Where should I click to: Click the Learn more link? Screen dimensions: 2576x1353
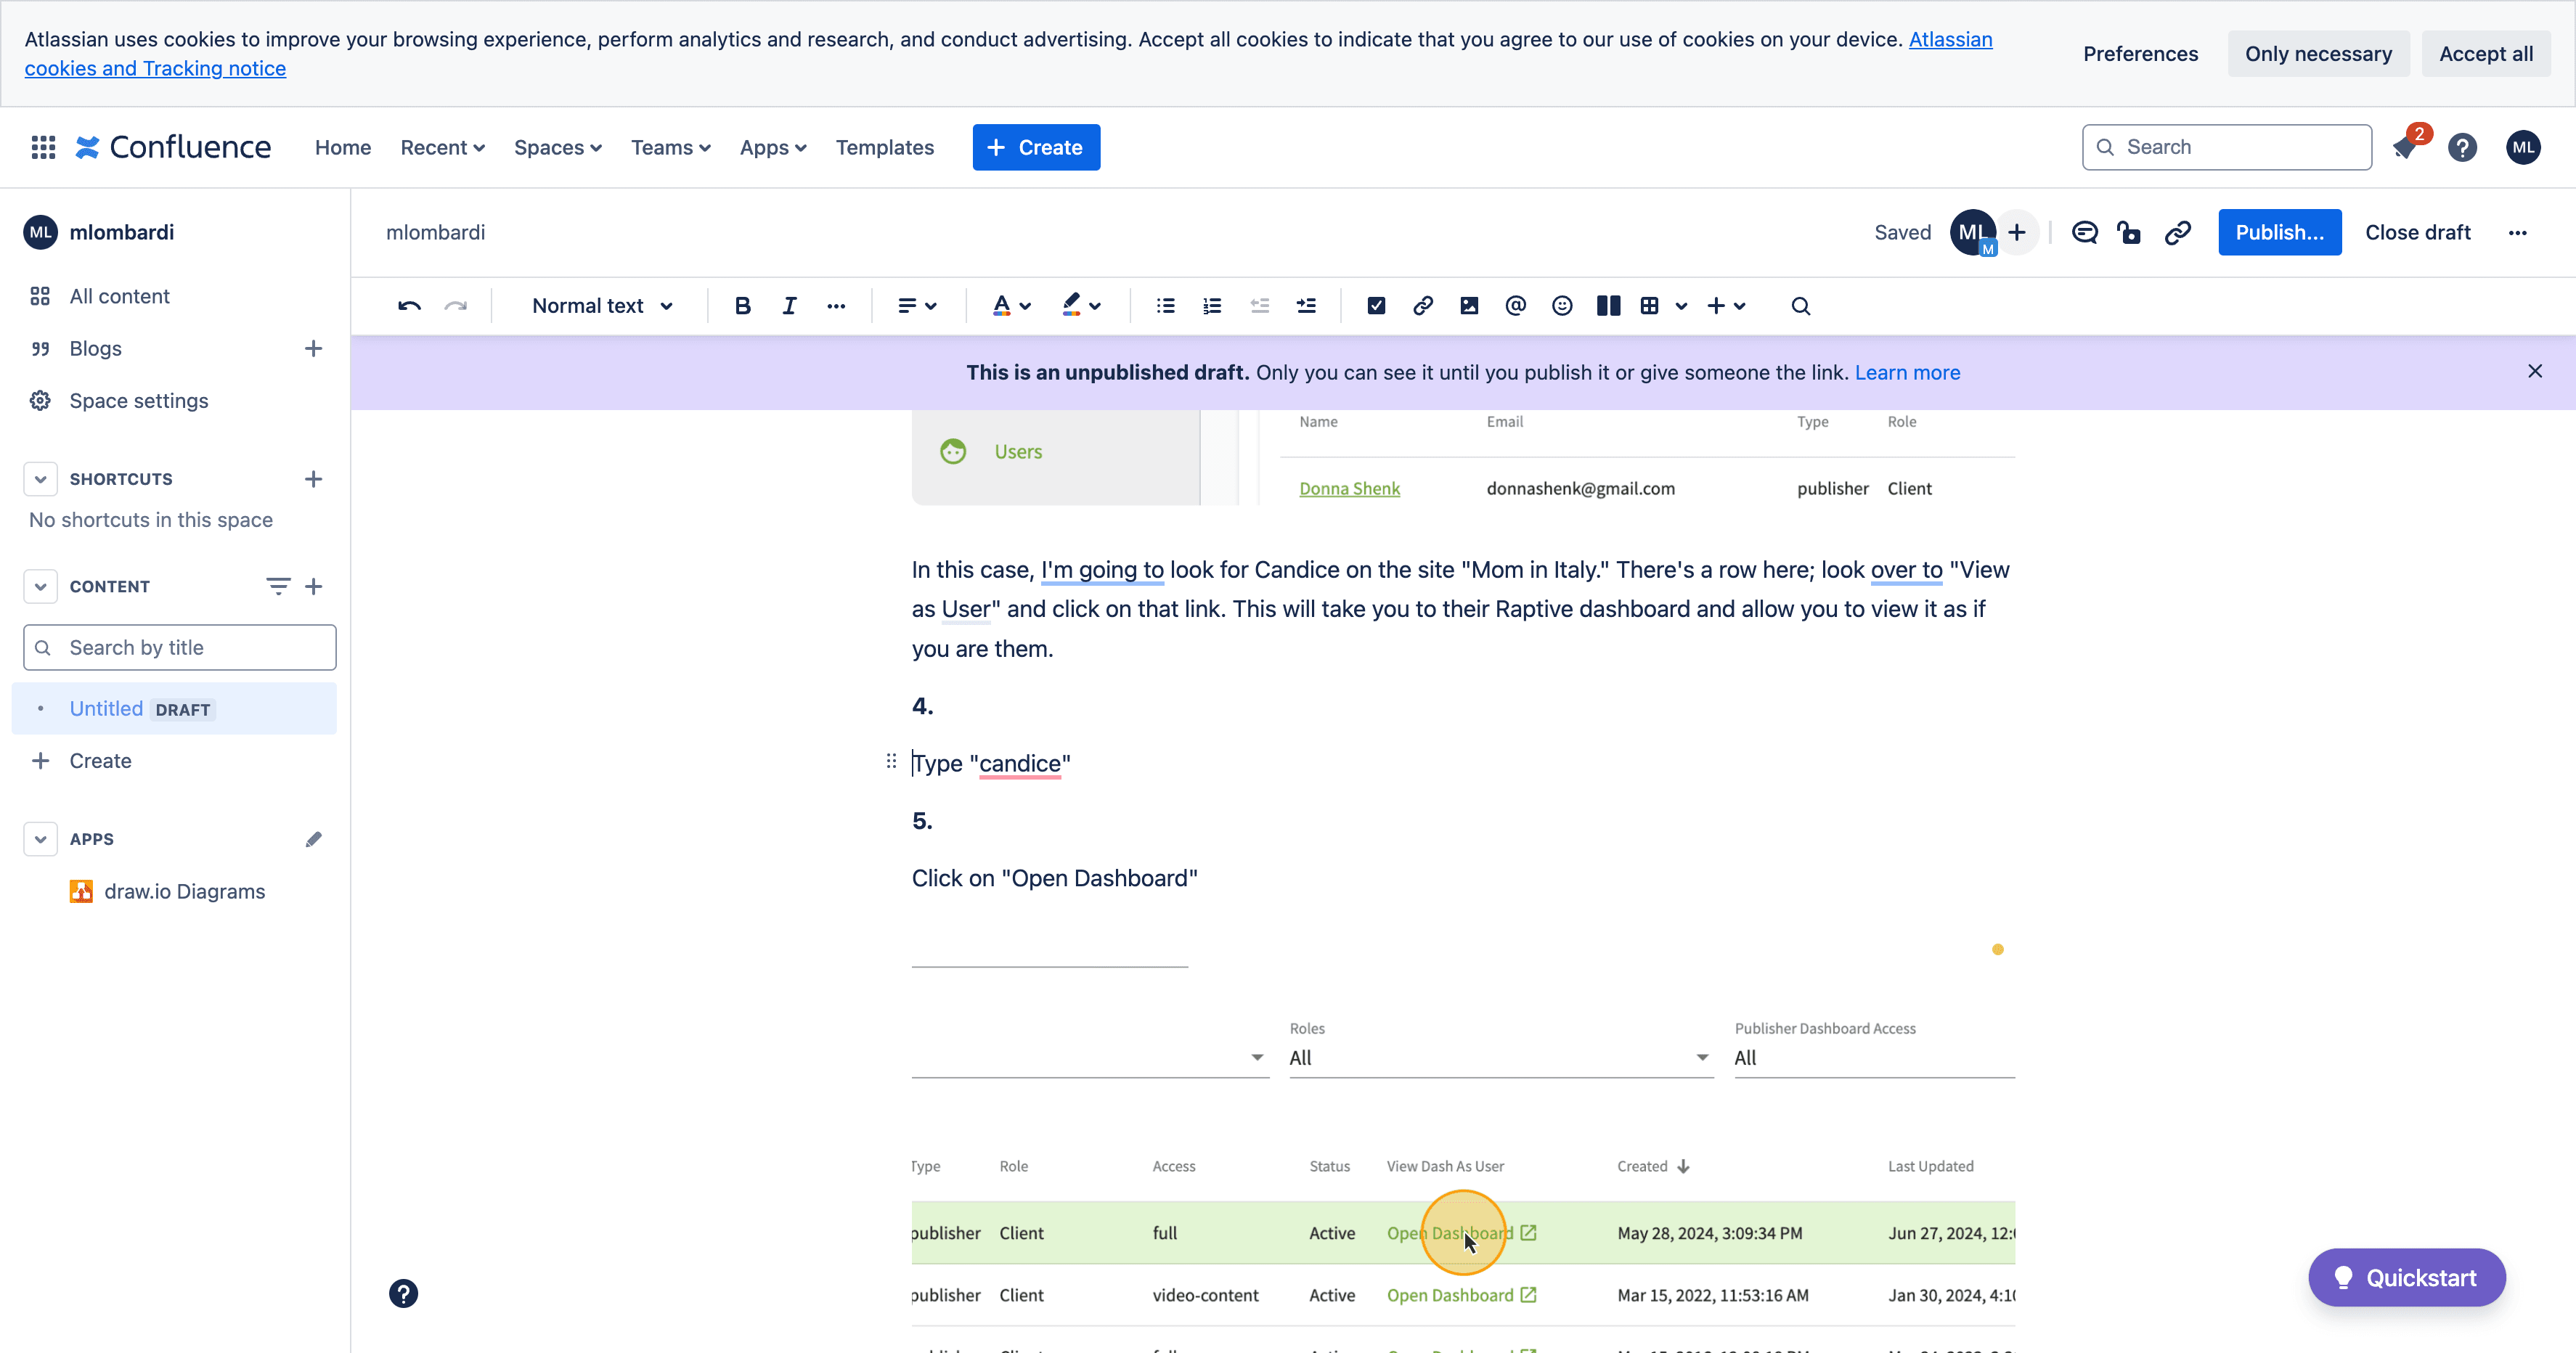pos(1907,373)
